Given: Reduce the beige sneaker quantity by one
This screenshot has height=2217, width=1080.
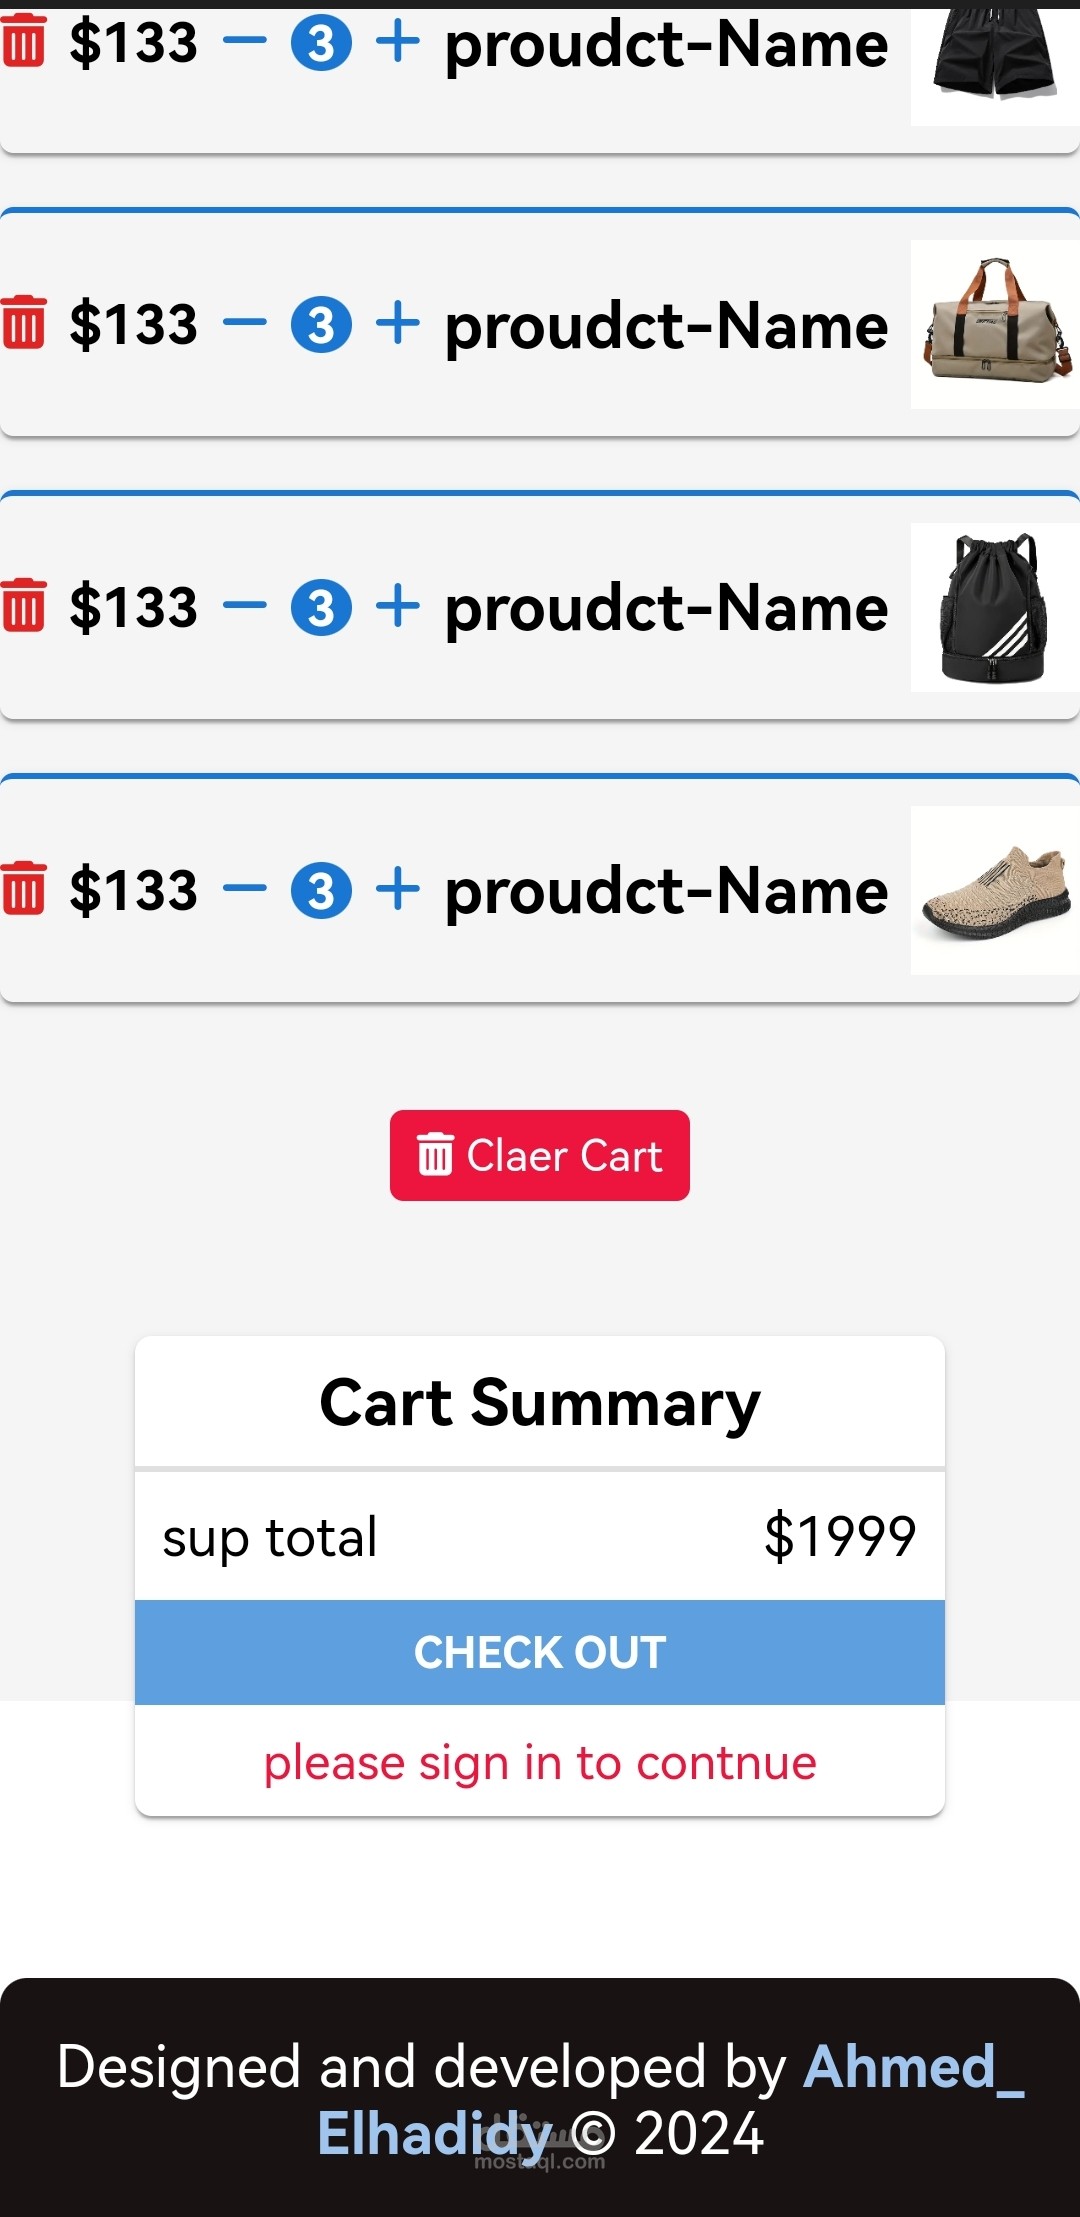Looking at the screenshot, I should [x=244, y=888].
